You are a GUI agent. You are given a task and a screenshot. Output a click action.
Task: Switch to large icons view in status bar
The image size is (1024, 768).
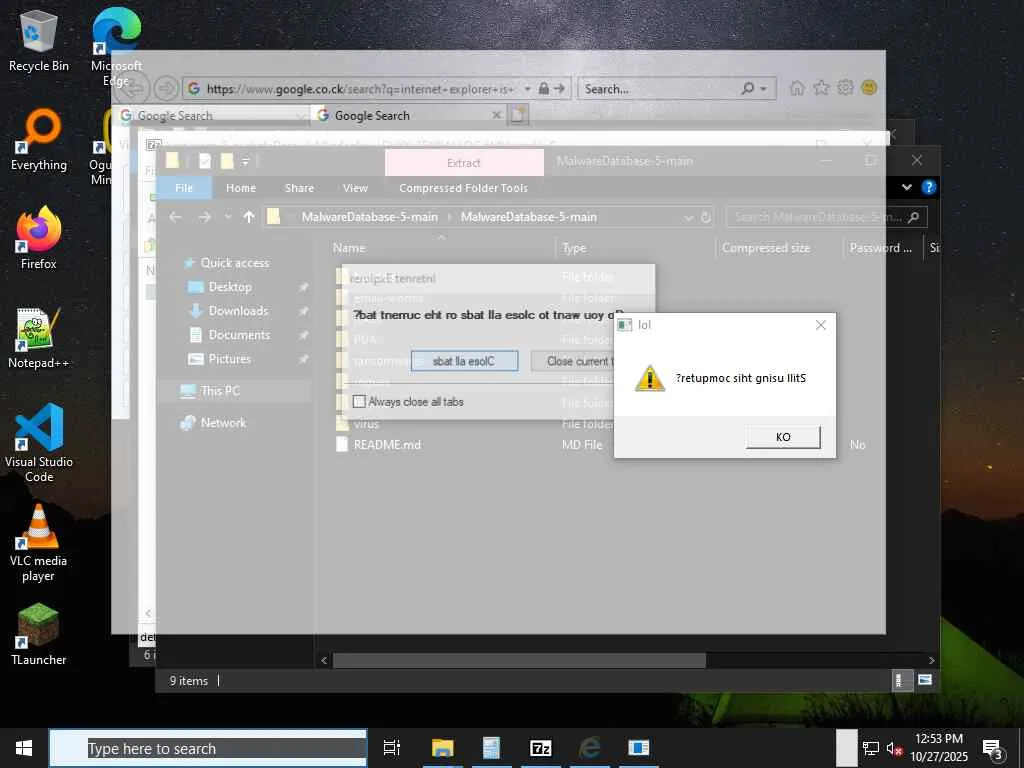pyautogui.click(x=925, y=680)
